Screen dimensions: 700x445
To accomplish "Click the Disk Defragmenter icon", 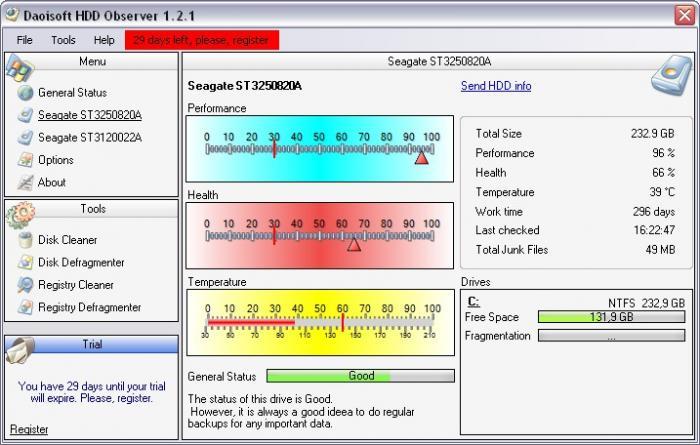I will [25, 262].
